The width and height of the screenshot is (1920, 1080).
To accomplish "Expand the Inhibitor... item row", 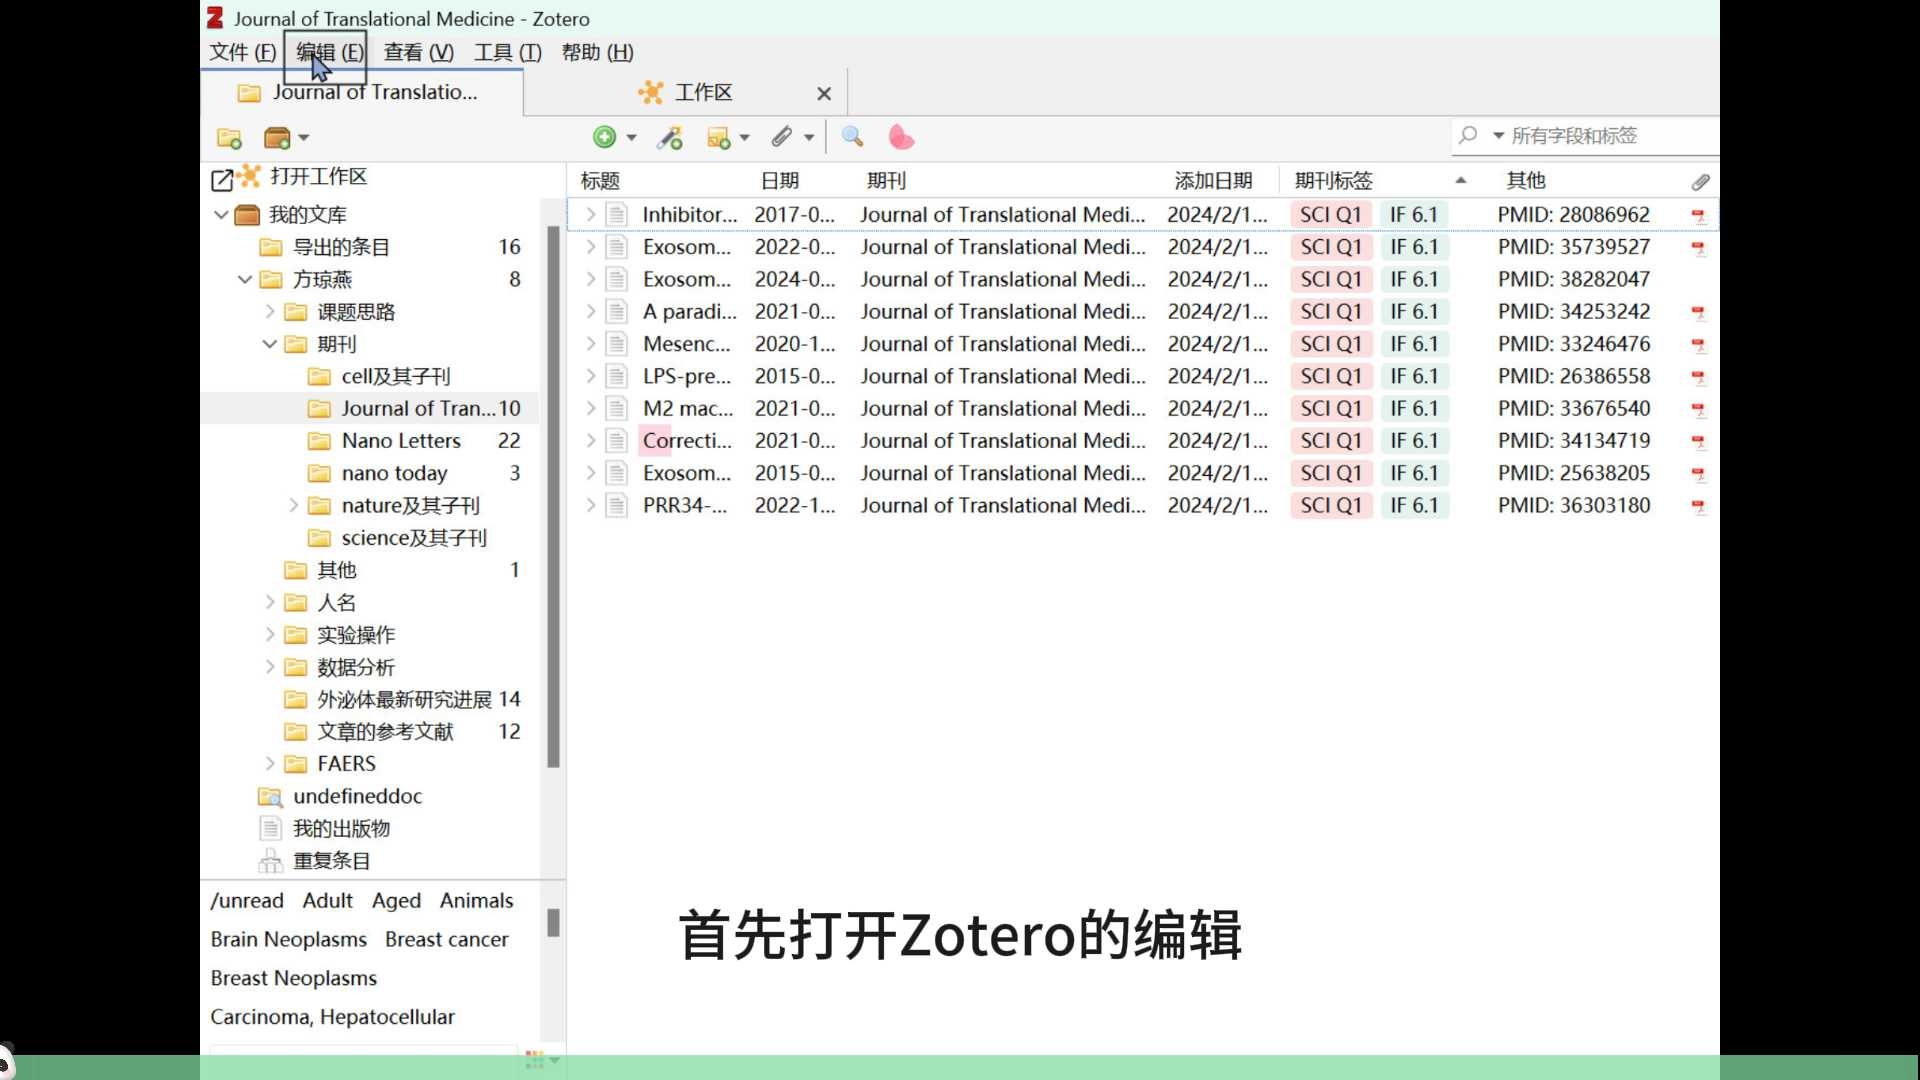I will point(591,215).
